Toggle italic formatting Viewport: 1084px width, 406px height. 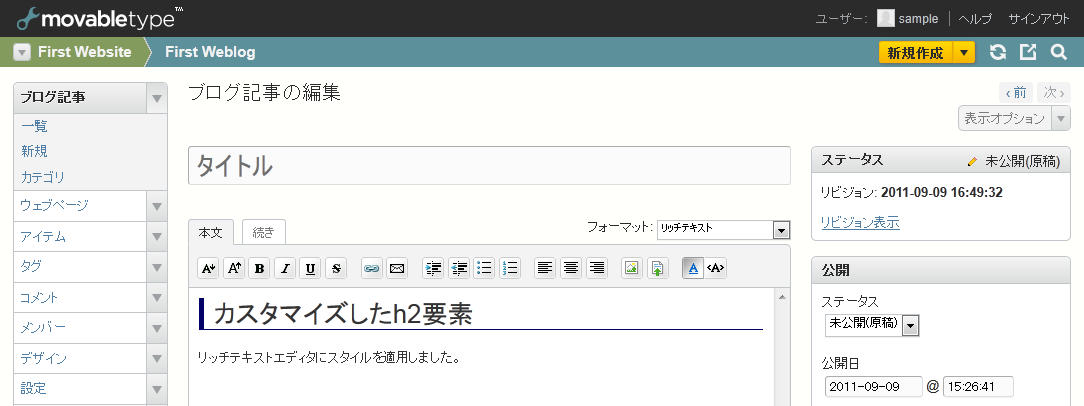(285, 268)
